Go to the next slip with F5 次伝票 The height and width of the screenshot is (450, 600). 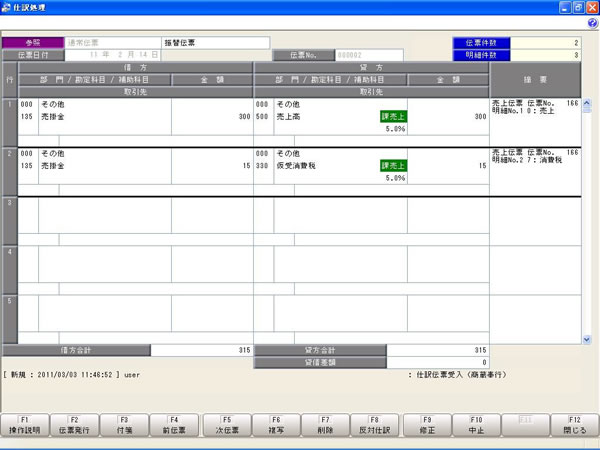[227, 425]
